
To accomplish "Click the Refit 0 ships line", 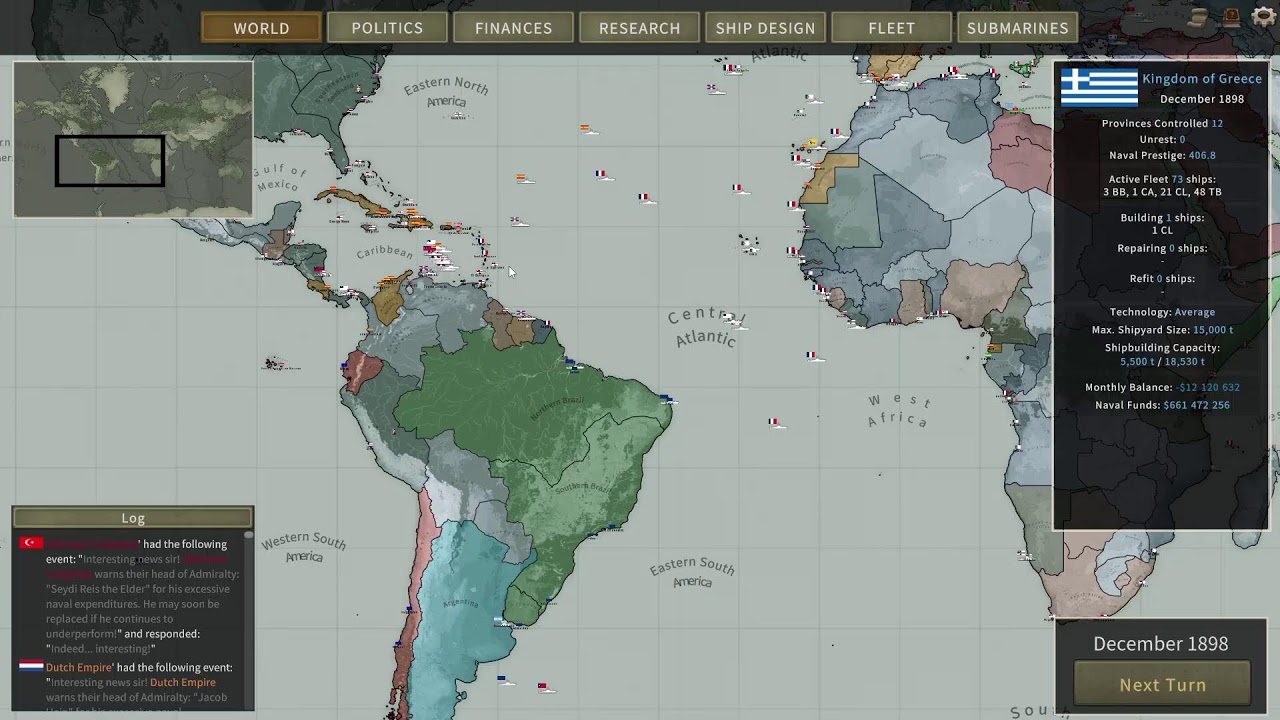I will [x=1162, y=278].
